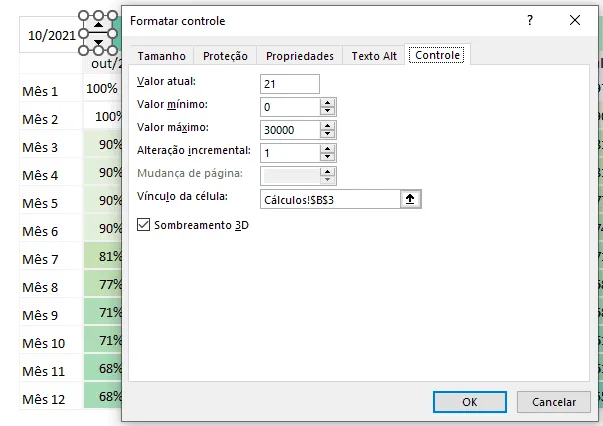Confirm with the OK button
Viewport: 603px width, 426px height.
pyautogui.click(x=470, y=402)
